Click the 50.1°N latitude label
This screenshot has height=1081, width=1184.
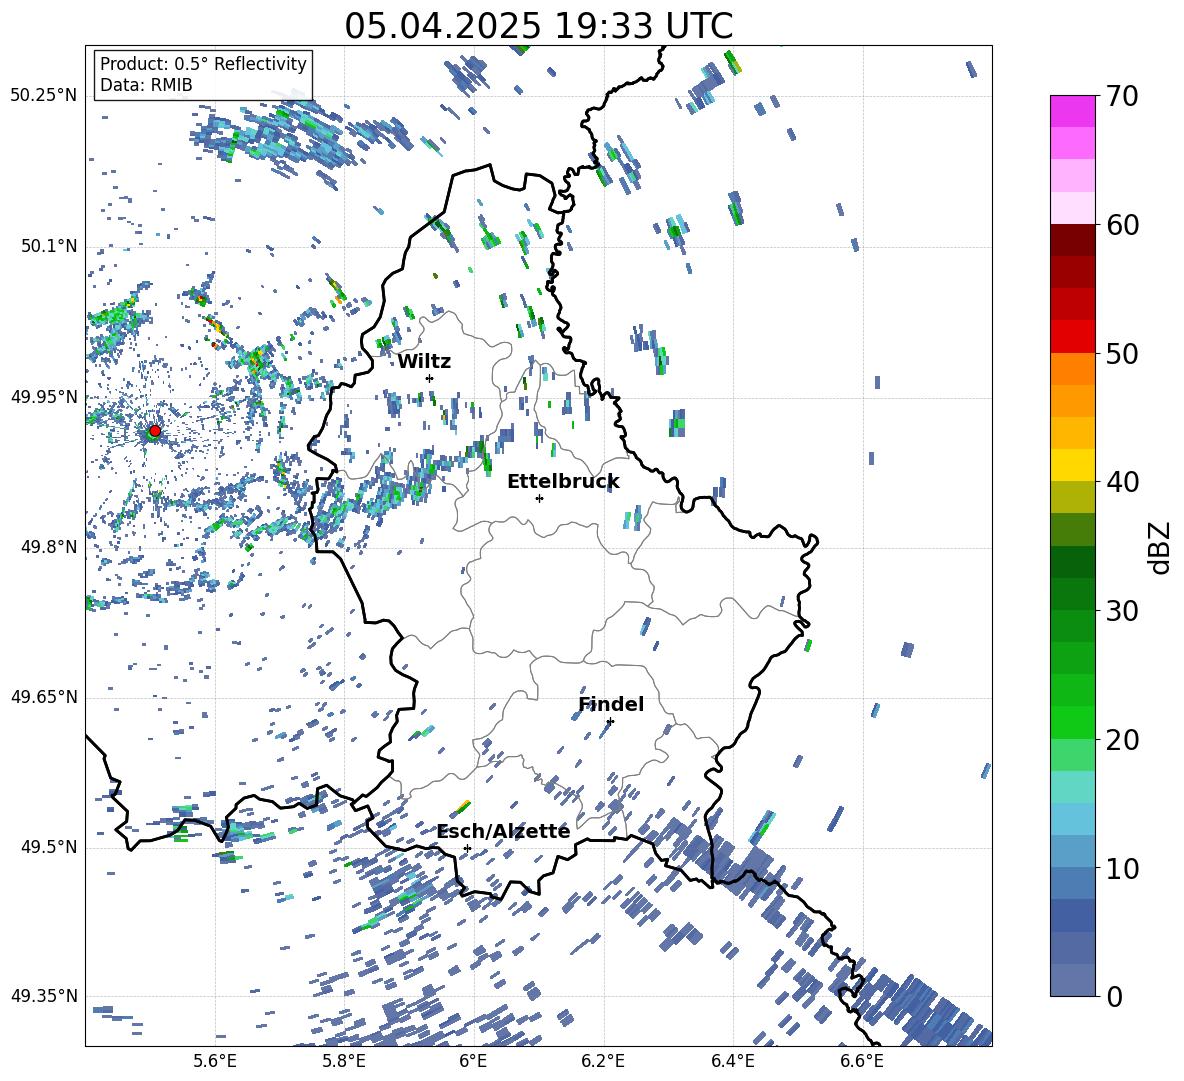[49, 246]
